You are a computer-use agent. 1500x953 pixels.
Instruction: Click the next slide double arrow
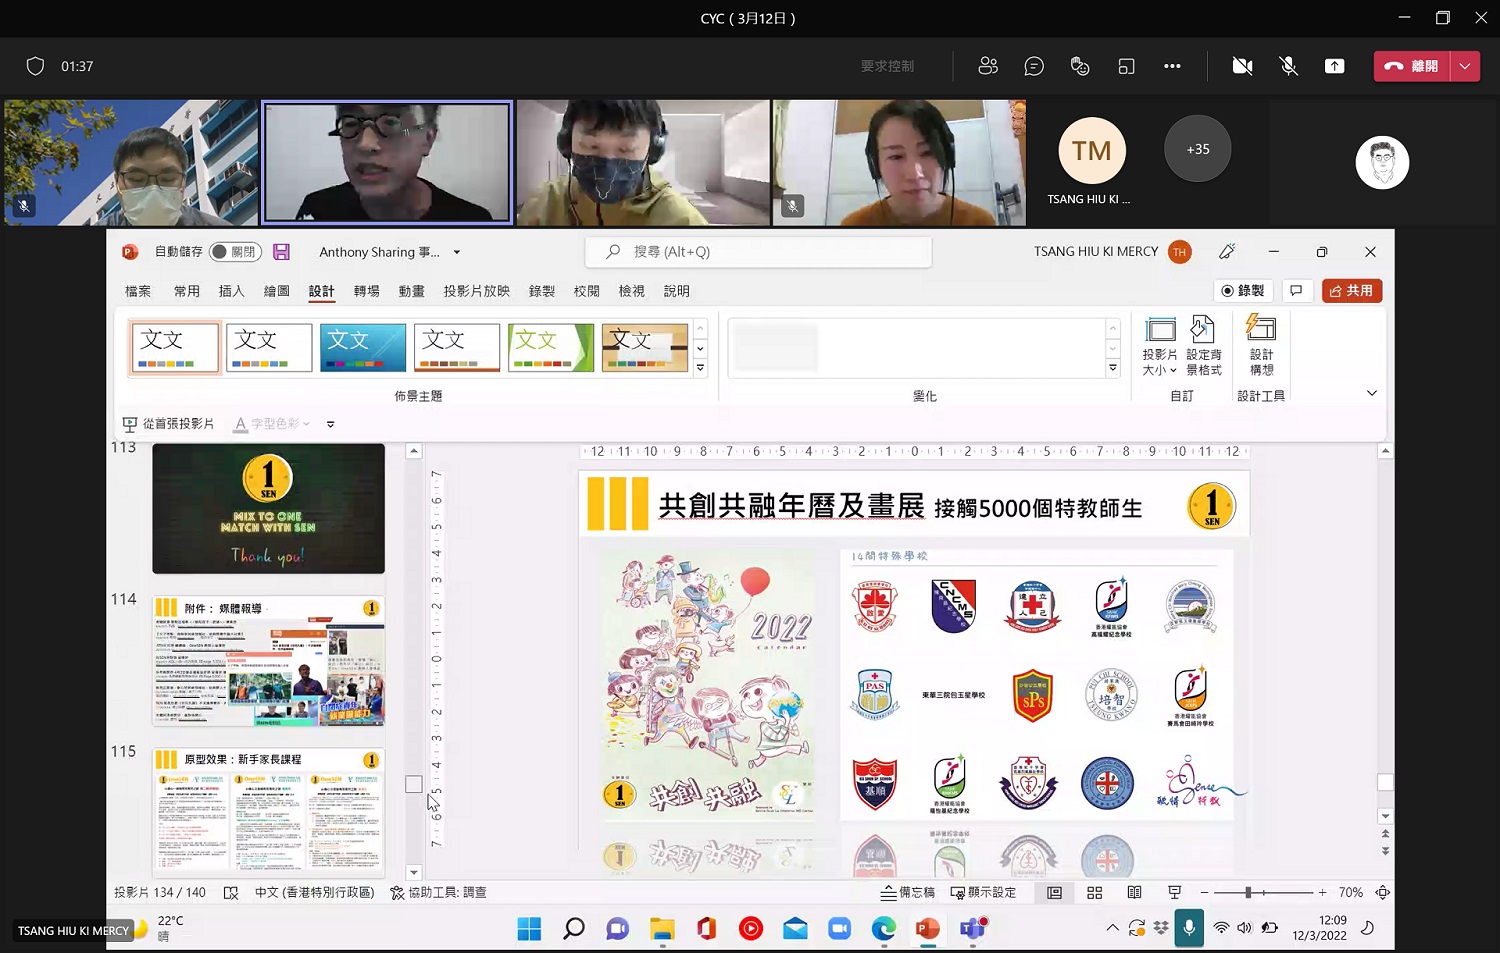pos(1385,851)
